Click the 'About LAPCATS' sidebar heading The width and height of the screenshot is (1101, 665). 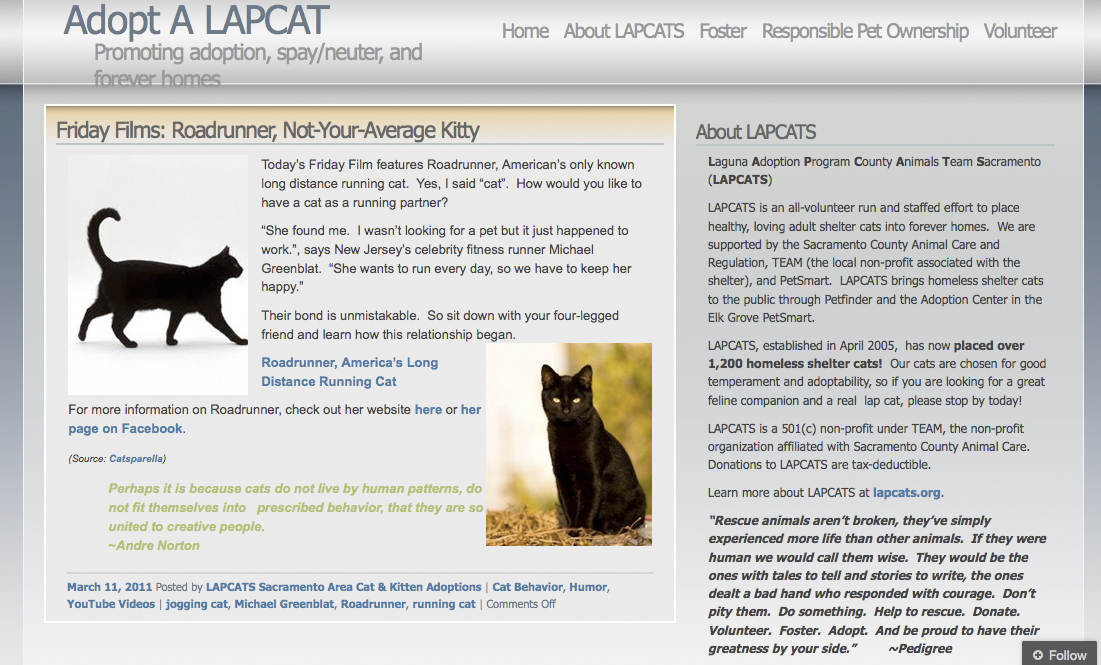point(756,132)
